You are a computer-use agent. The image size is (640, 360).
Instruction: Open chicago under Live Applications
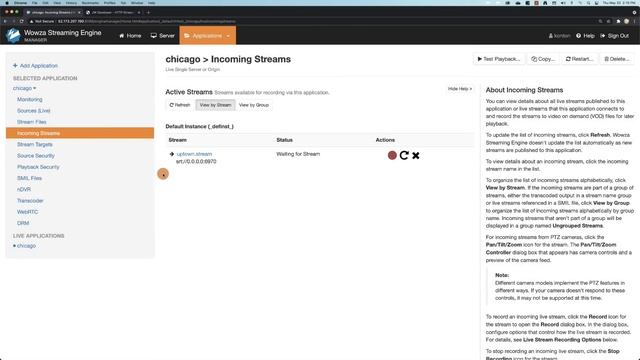click(x=26, y=246)
